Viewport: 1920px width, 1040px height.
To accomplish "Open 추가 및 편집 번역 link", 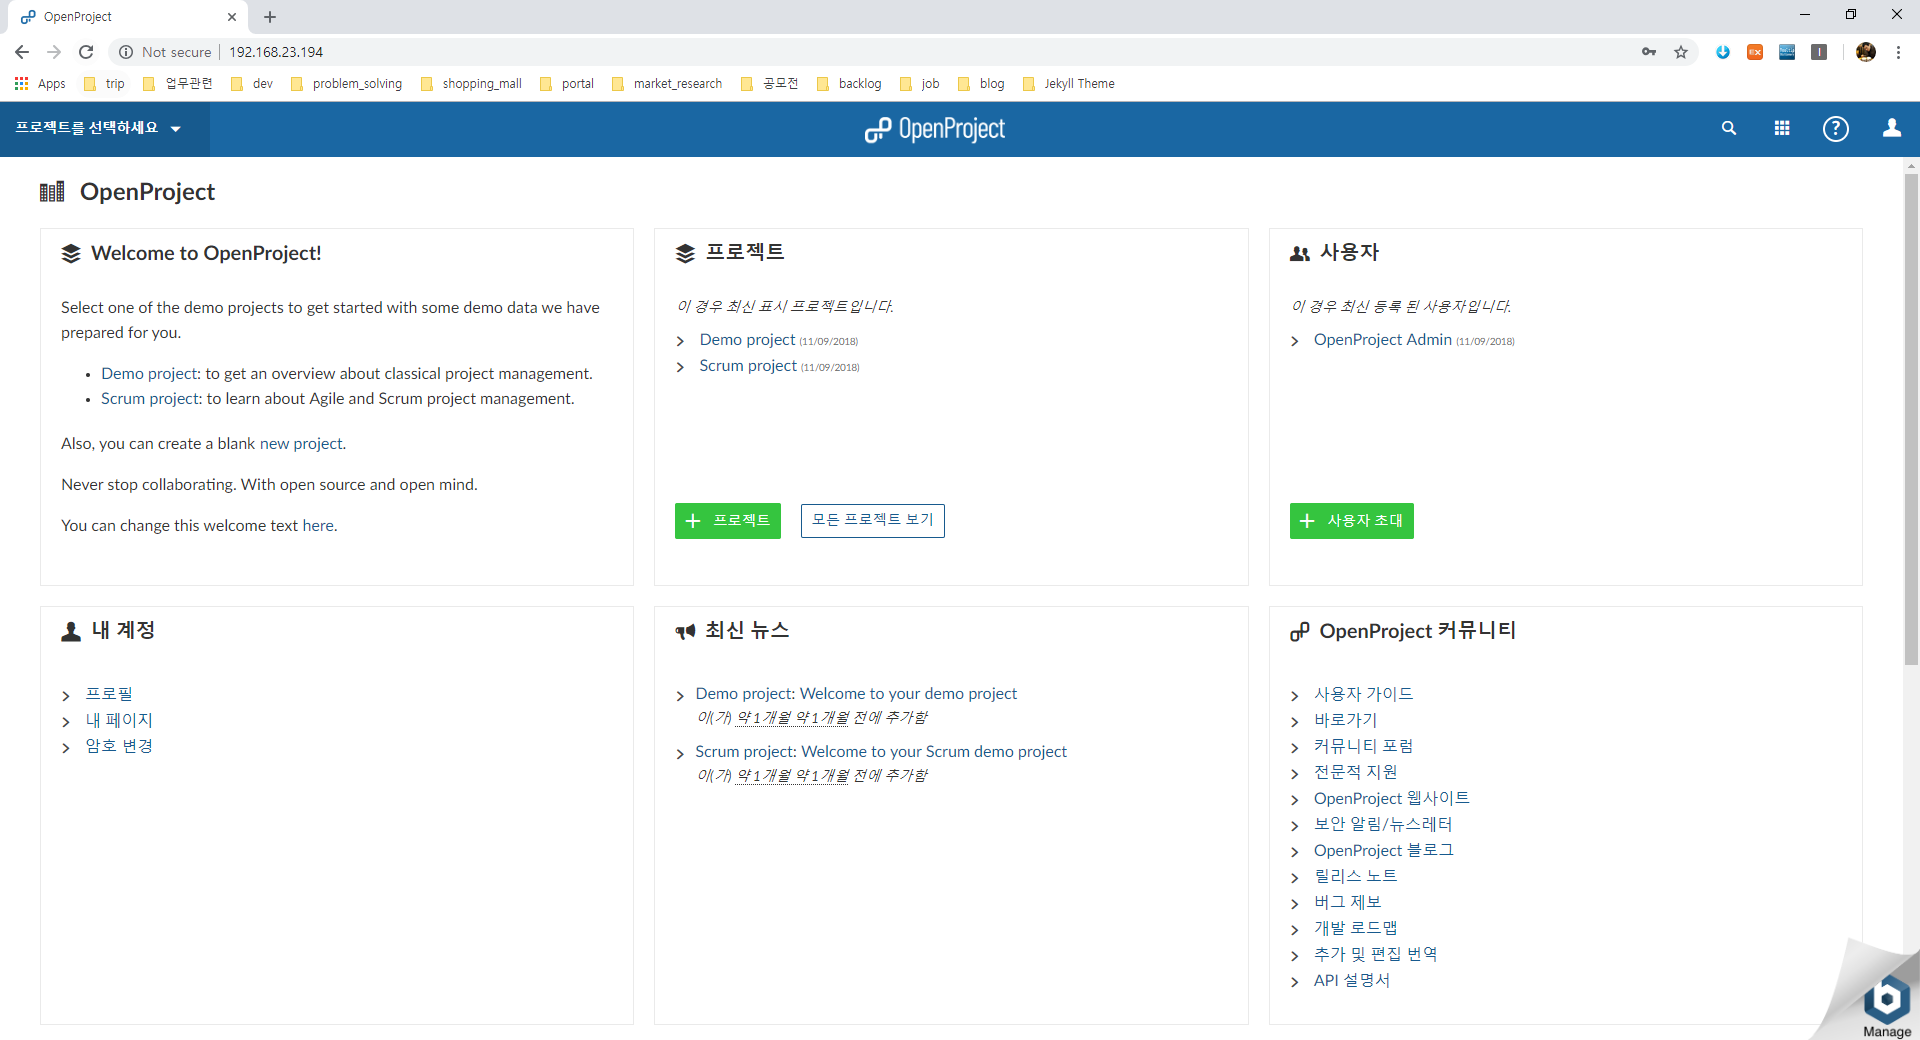I will pyautogui.click(x=1376, y=954).
